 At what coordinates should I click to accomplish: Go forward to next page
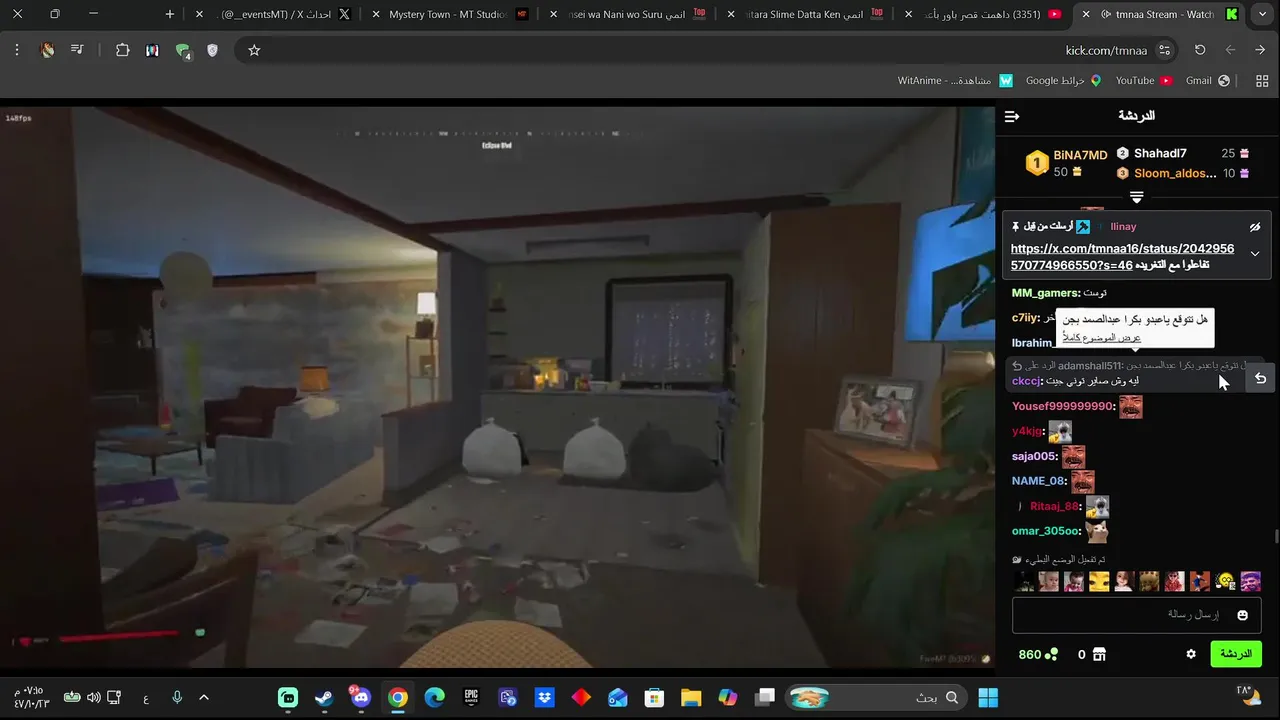tap(1230, 50)
